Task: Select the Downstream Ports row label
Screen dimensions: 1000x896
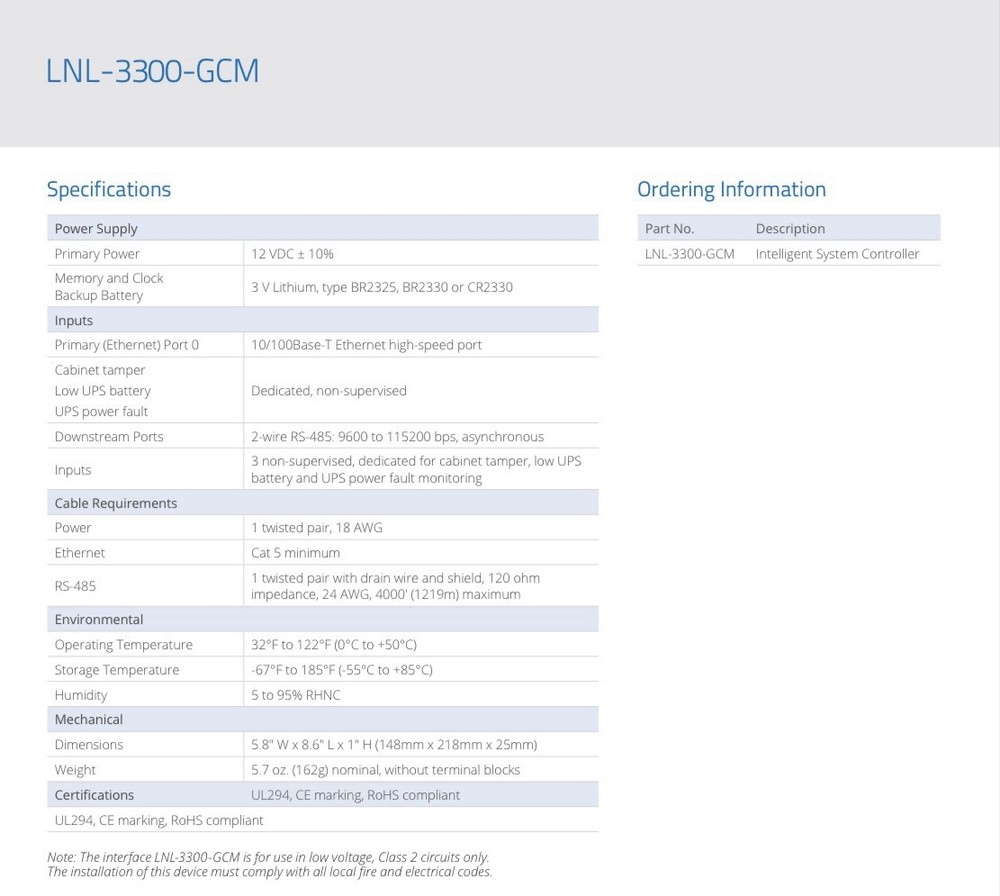Action: (108, 437)
